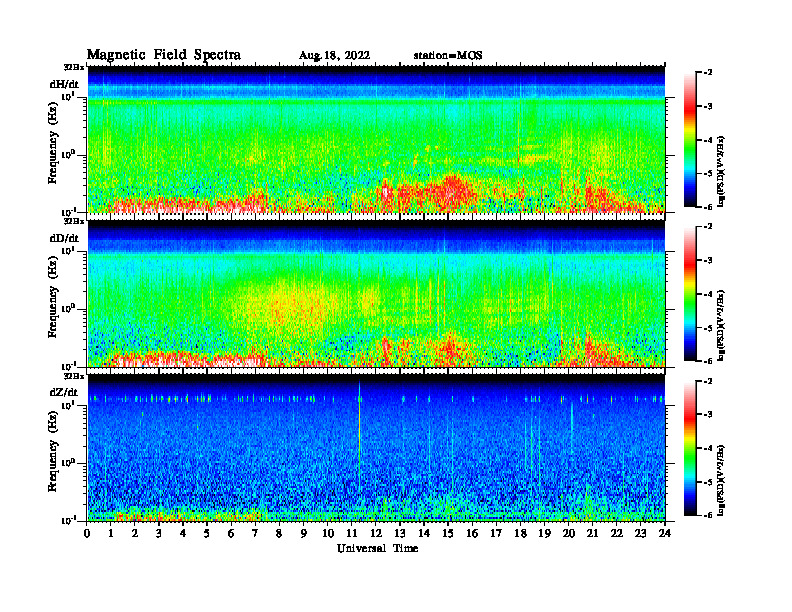792x612 pixels.
Task: Click the 10⁰ frequency tick of dZ/dt panel
Action: 68,463
